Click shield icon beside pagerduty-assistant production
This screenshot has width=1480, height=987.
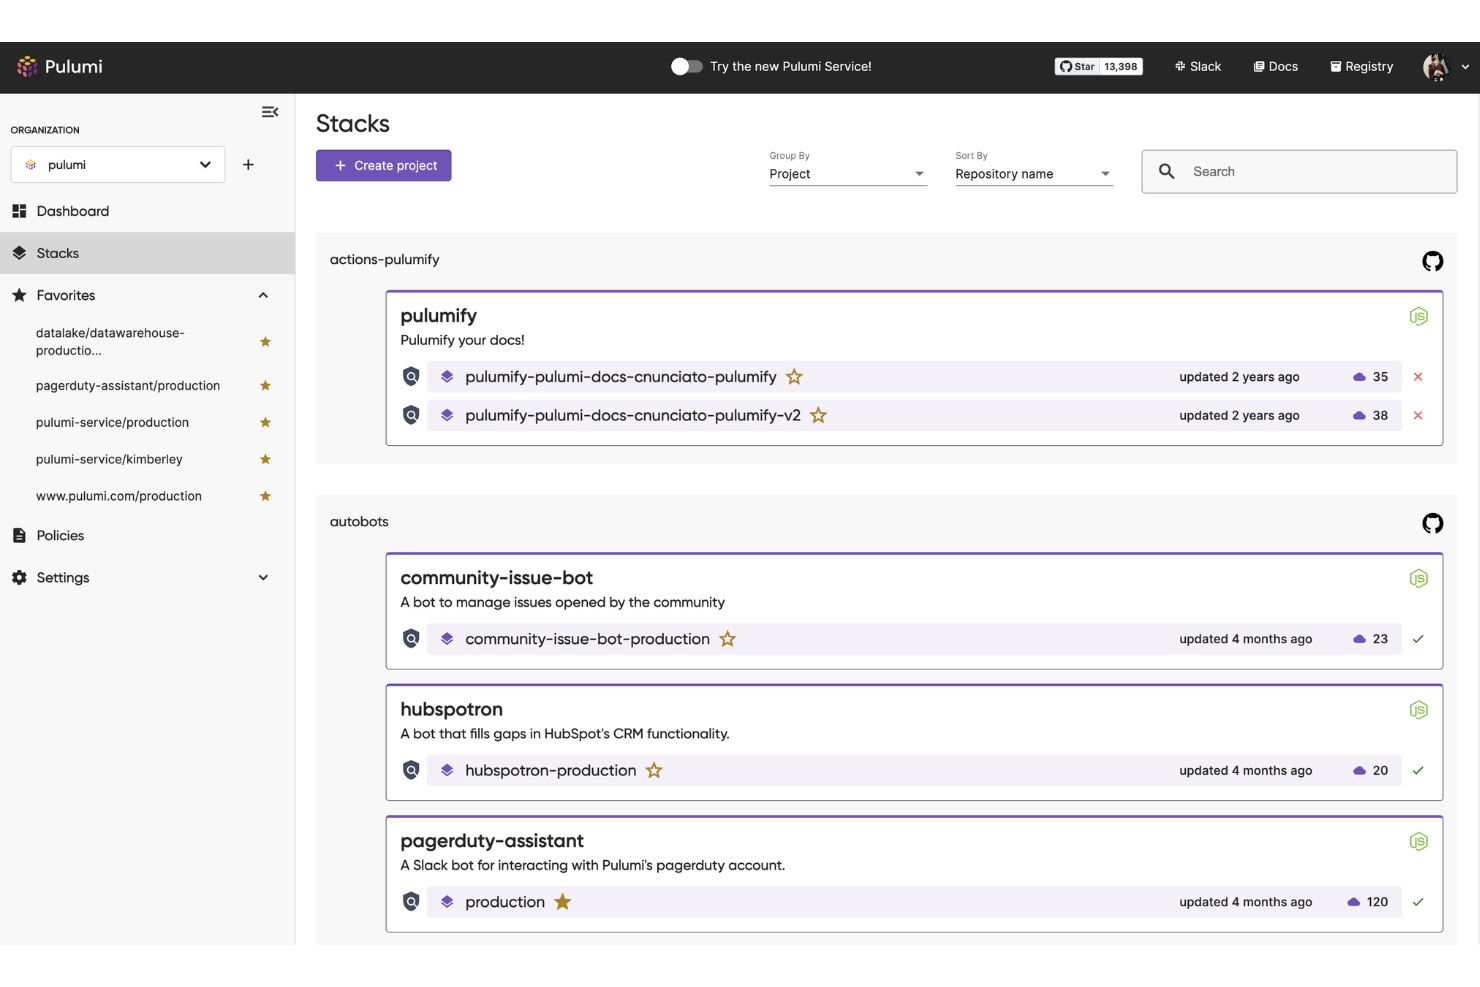[x=411, y=902]
